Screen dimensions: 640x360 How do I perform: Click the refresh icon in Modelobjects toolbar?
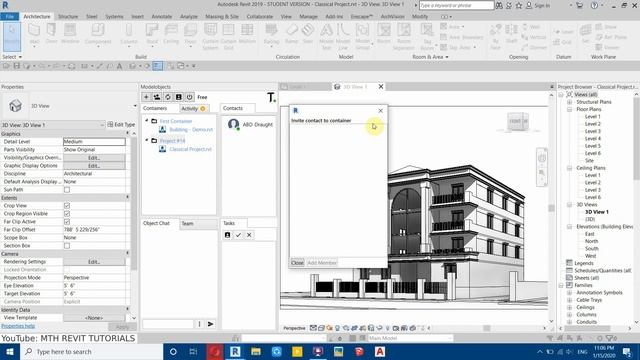[x=168, y=97]
